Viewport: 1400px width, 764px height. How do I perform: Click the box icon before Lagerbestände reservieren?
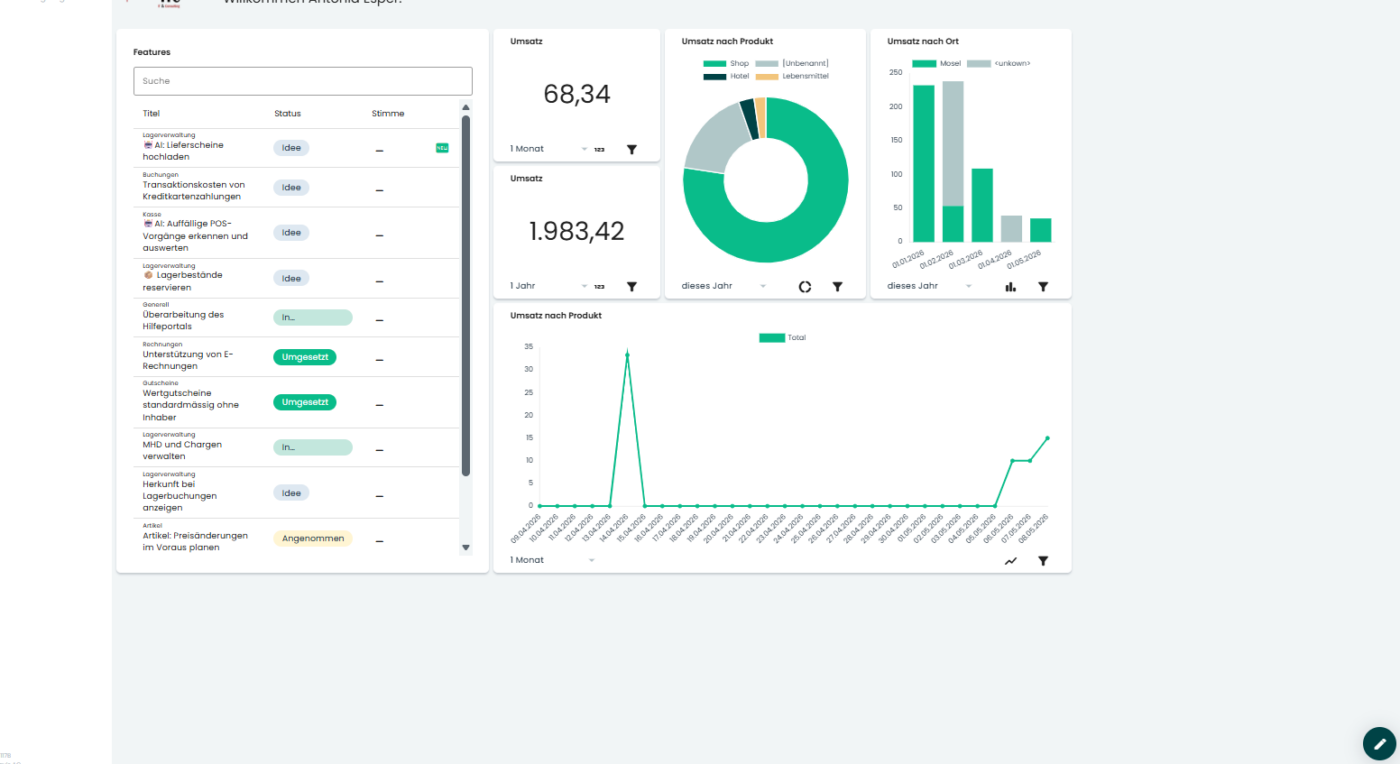[148, 275]
